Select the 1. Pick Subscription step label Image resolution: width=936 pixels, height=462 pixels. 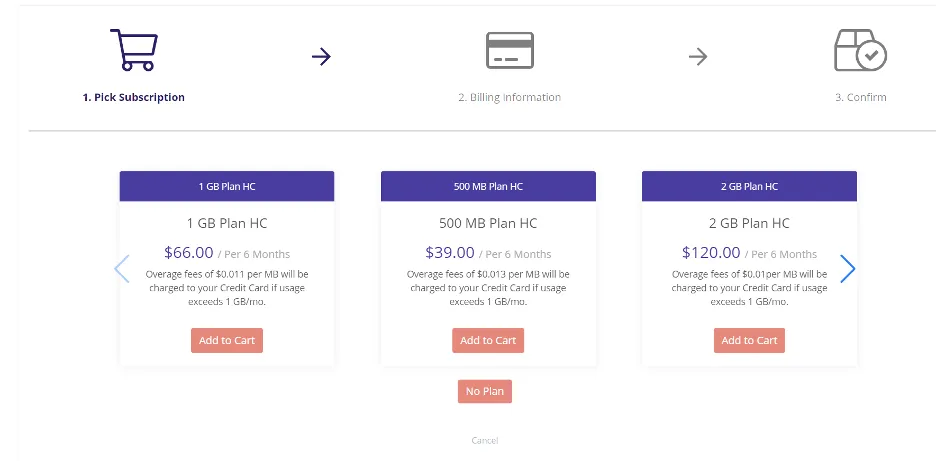134,97
